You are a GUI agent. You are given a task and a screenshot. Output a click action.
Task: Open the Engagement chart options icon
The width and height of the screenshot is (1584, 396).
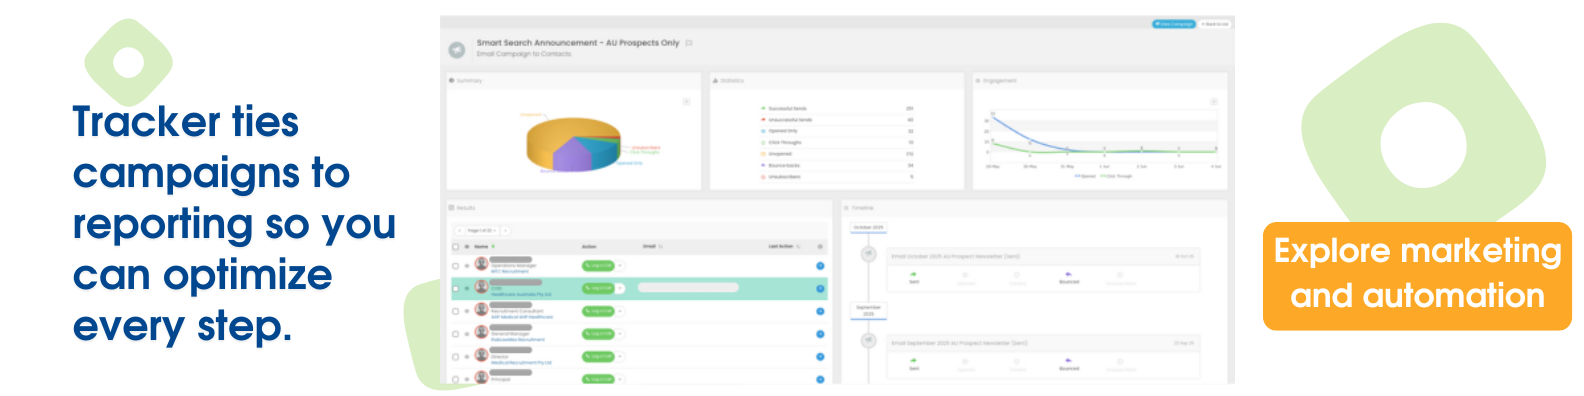tap(1213, 101)
